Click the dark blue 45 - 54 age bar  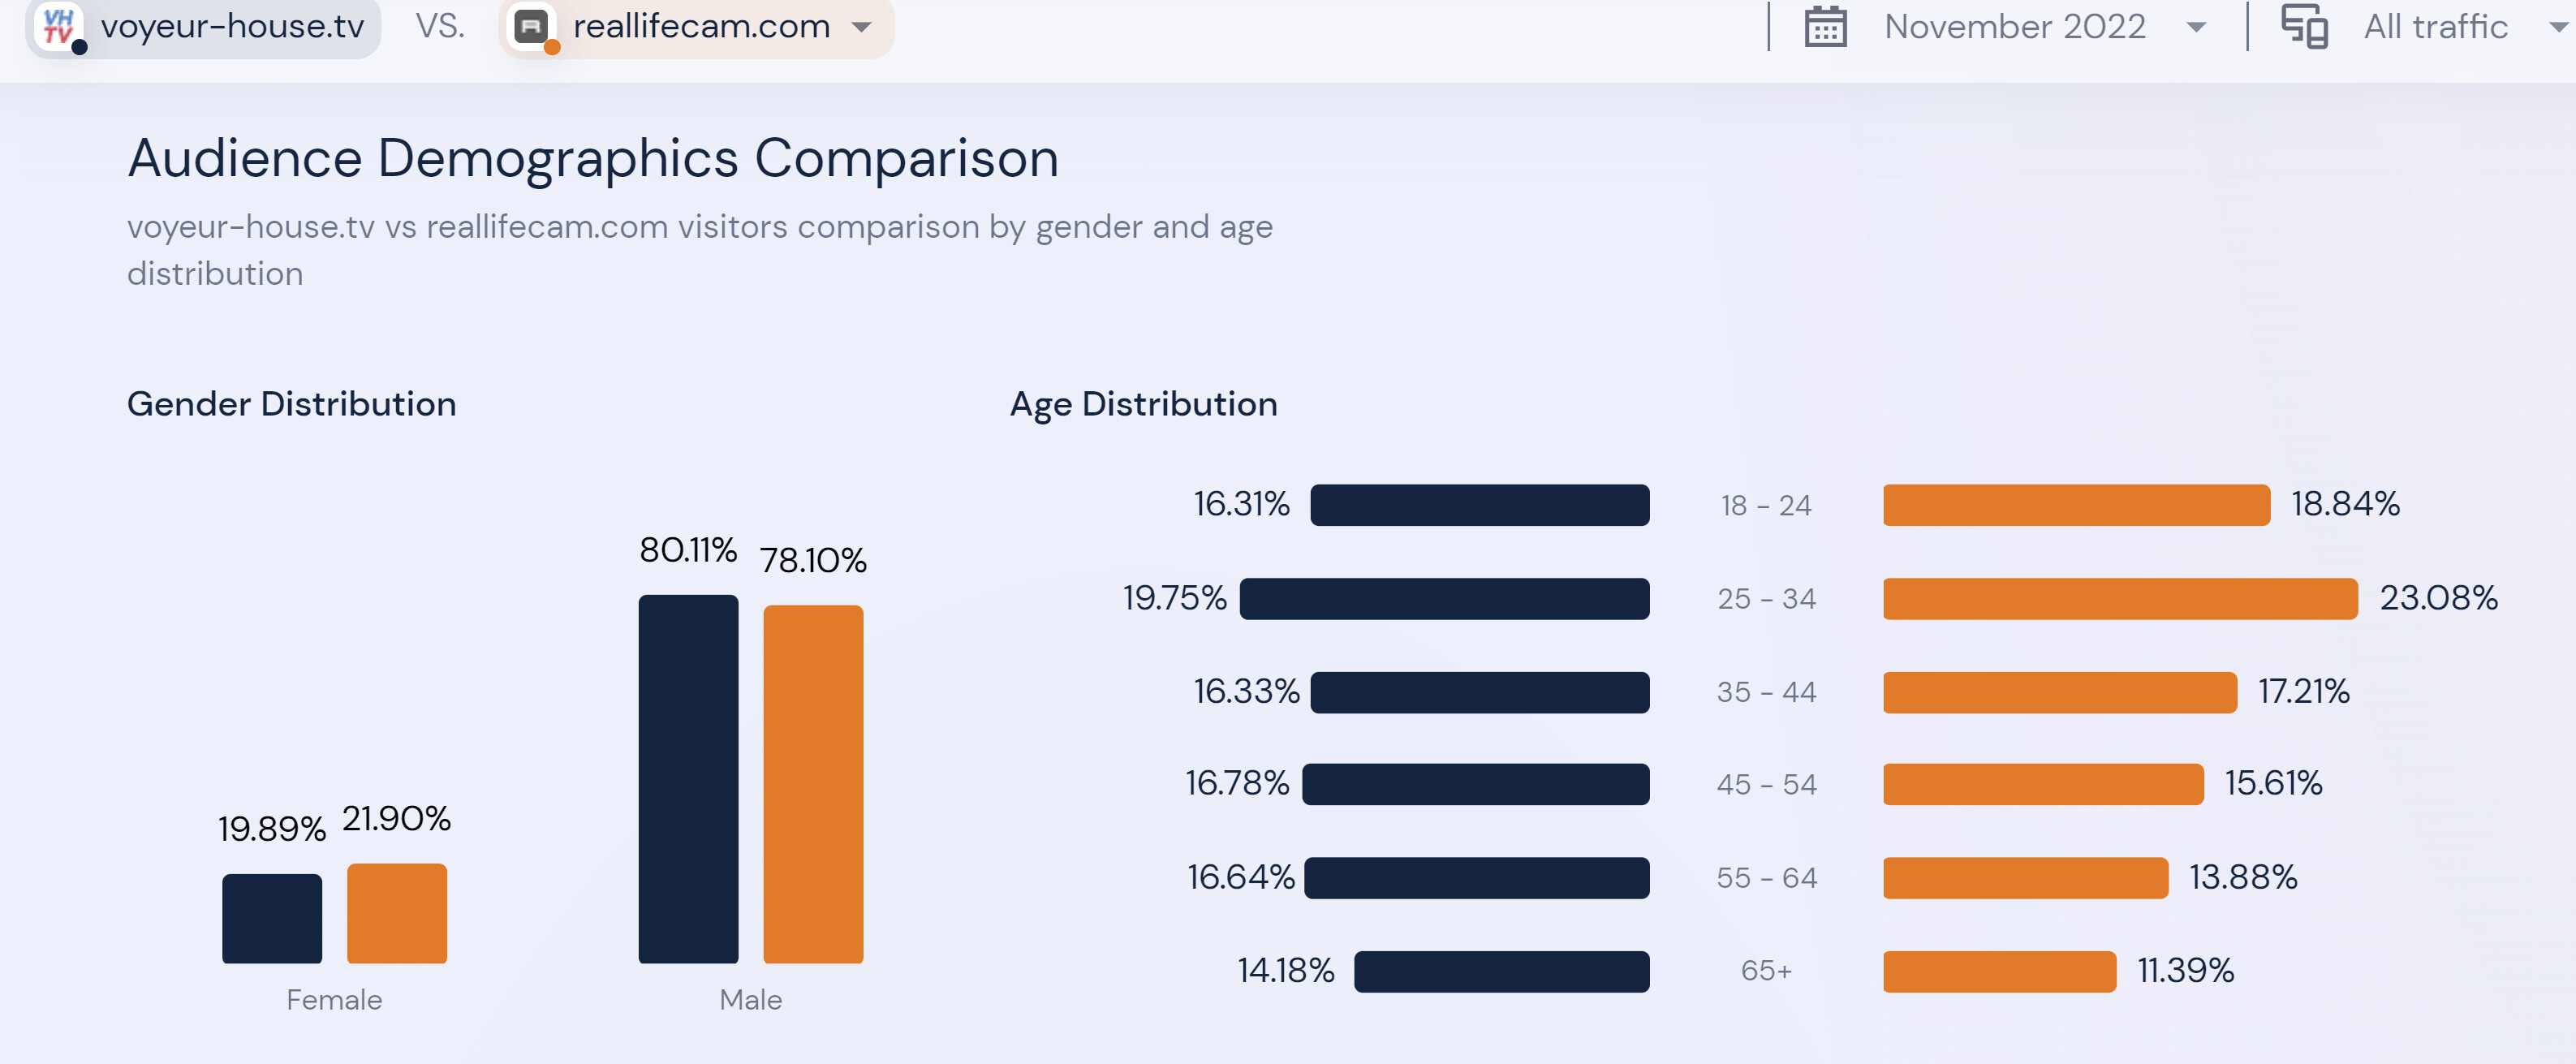pyautogui.click(x=1475, y=784)
